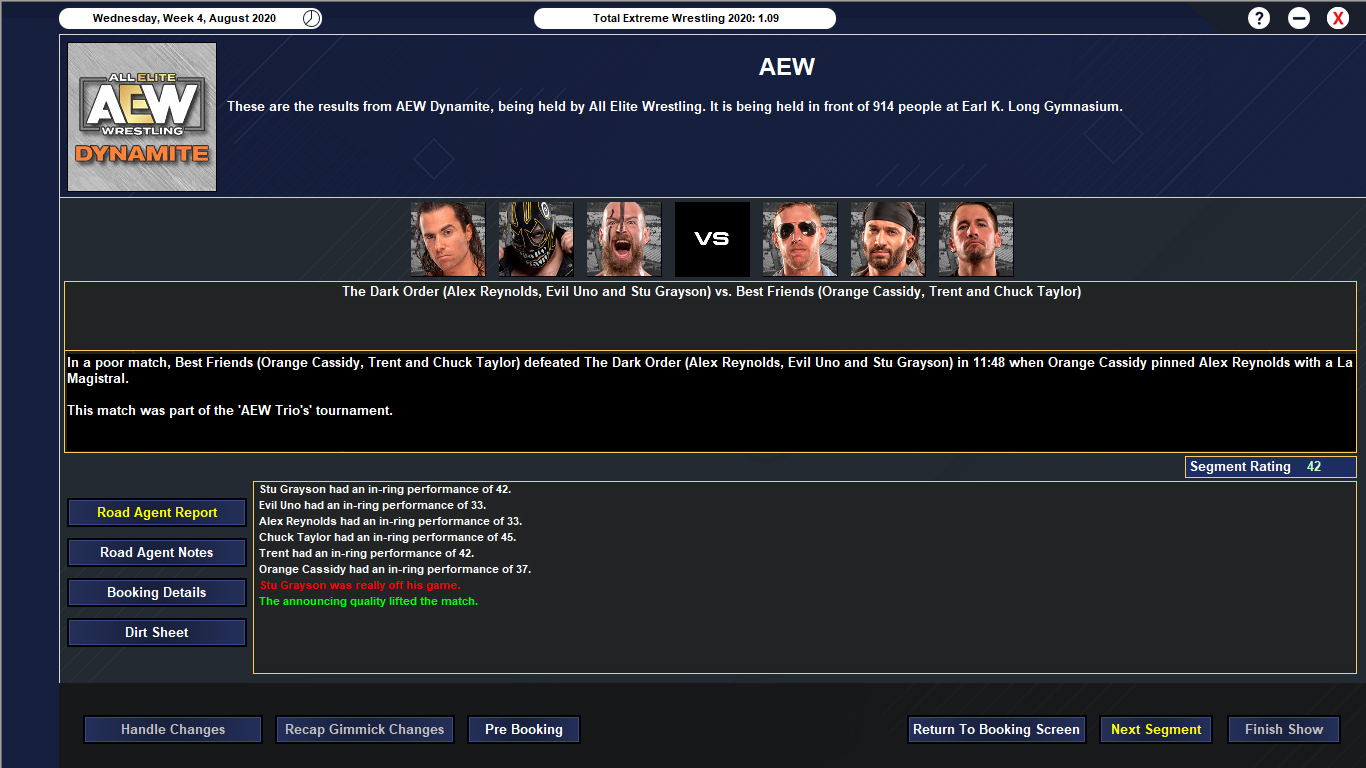The image size is (1366, 768).
Task: Switch to Road Agent Notes
Action: pos(157,552)
